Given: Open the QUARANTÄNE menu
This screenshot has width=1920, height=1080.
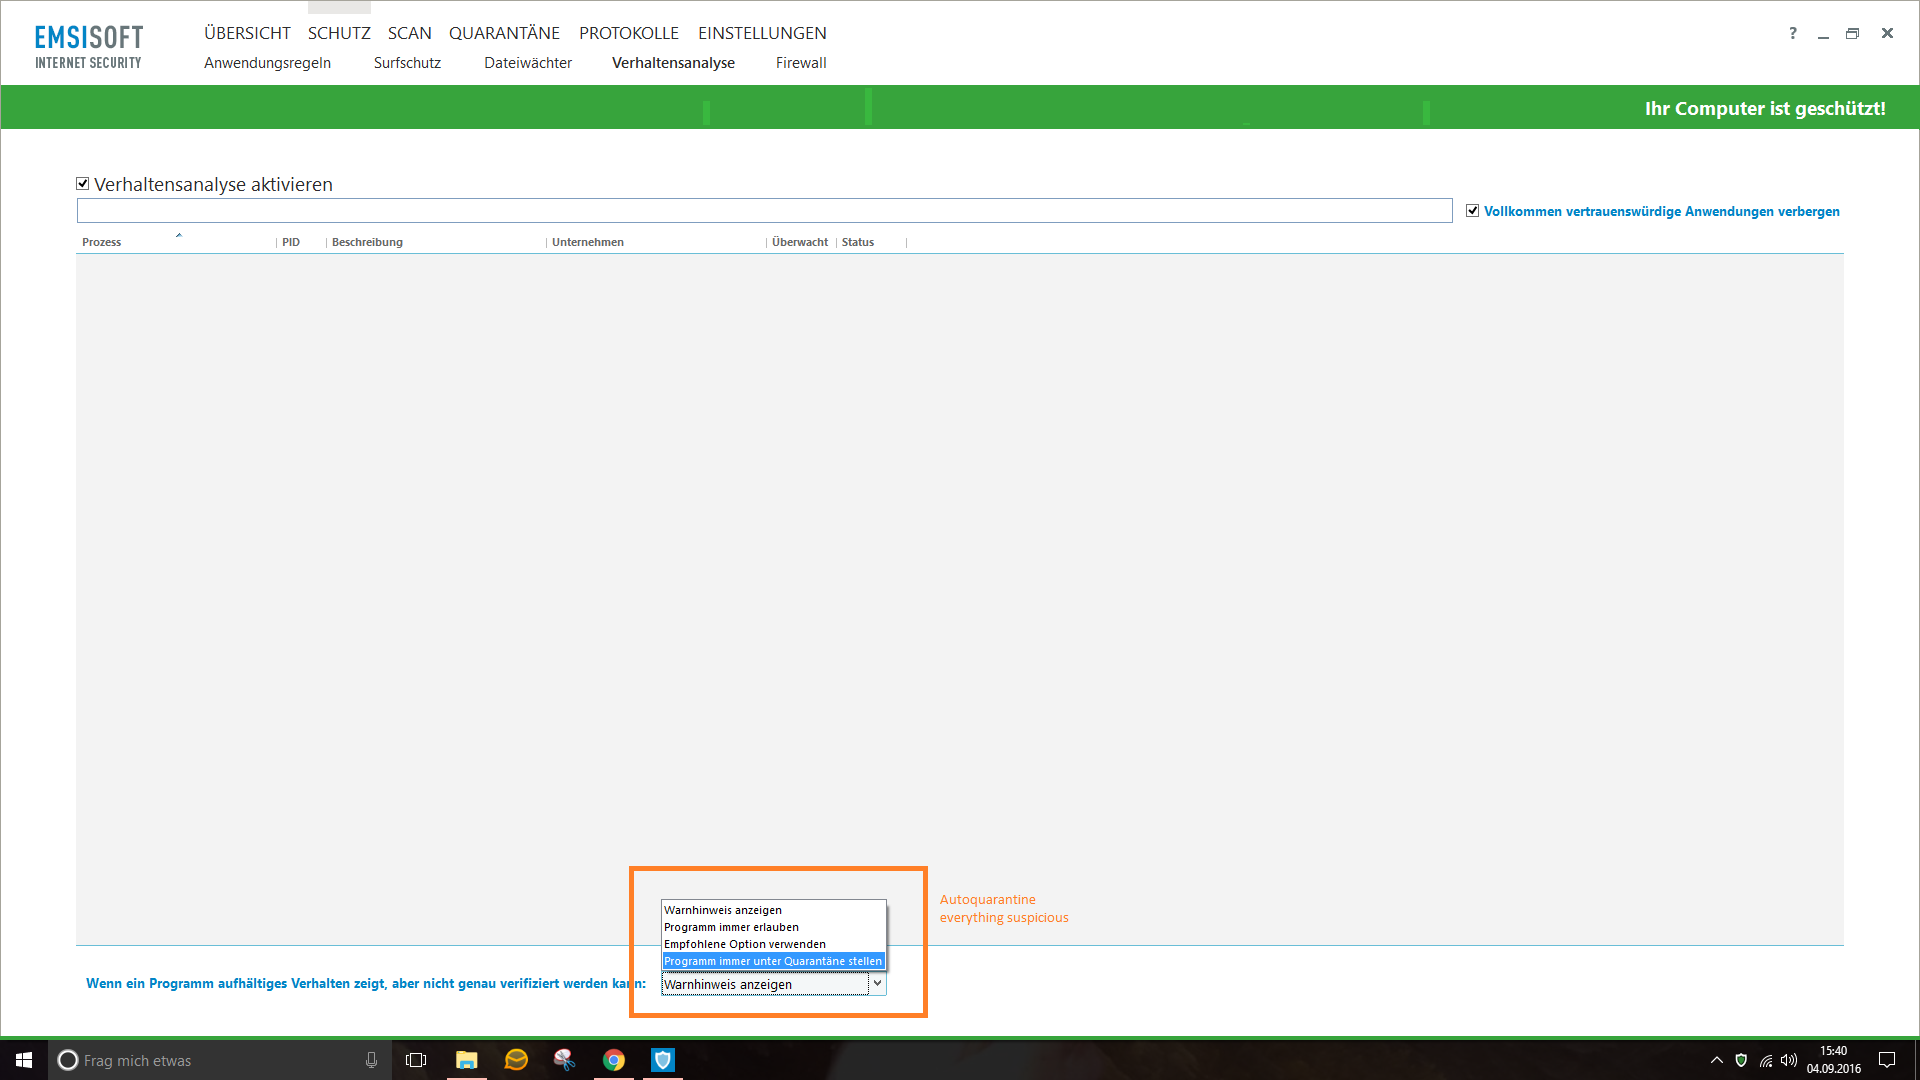Looking at the screenshot, I should 504,33.
